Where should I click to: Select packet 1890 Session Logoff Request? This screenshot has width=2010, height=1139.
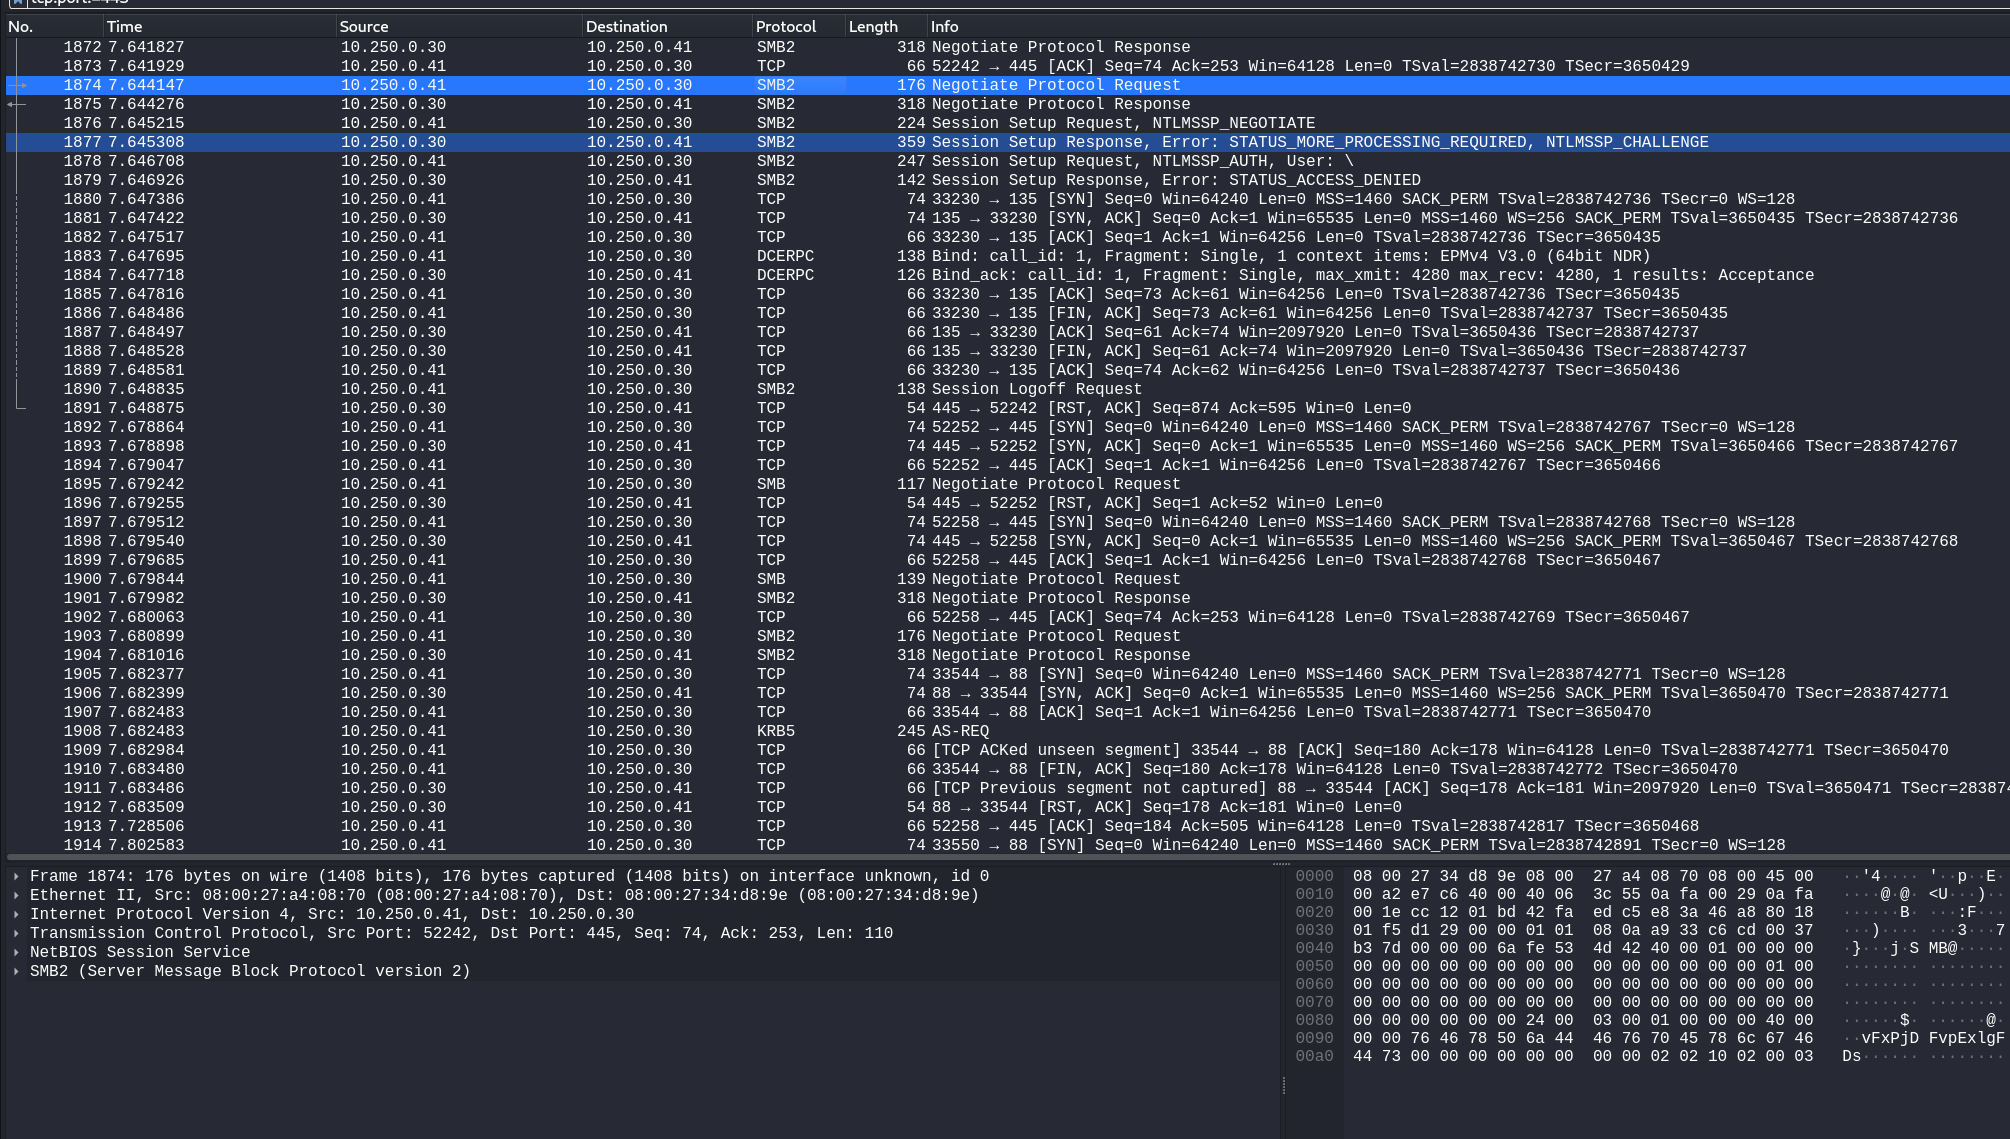(1007, 389)
